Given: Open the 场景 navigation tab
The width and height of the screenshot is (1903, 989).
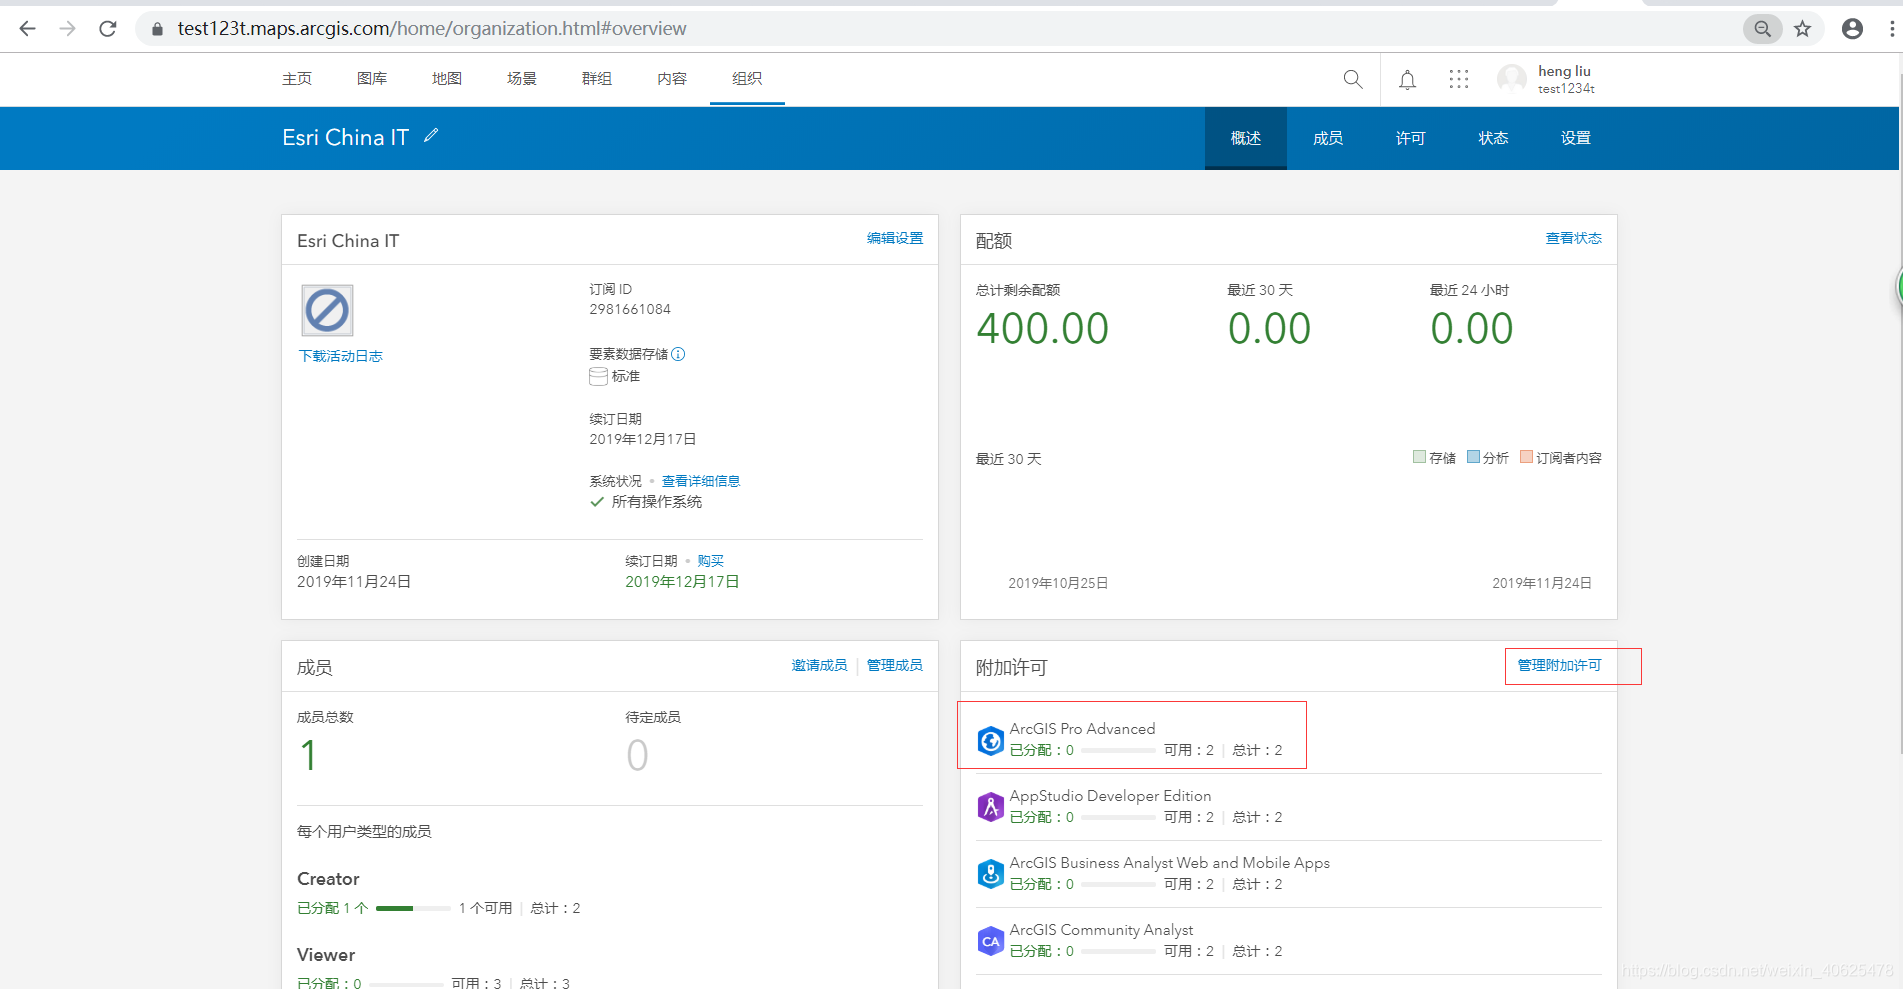Looking at the screenshot, I should 522,79.
